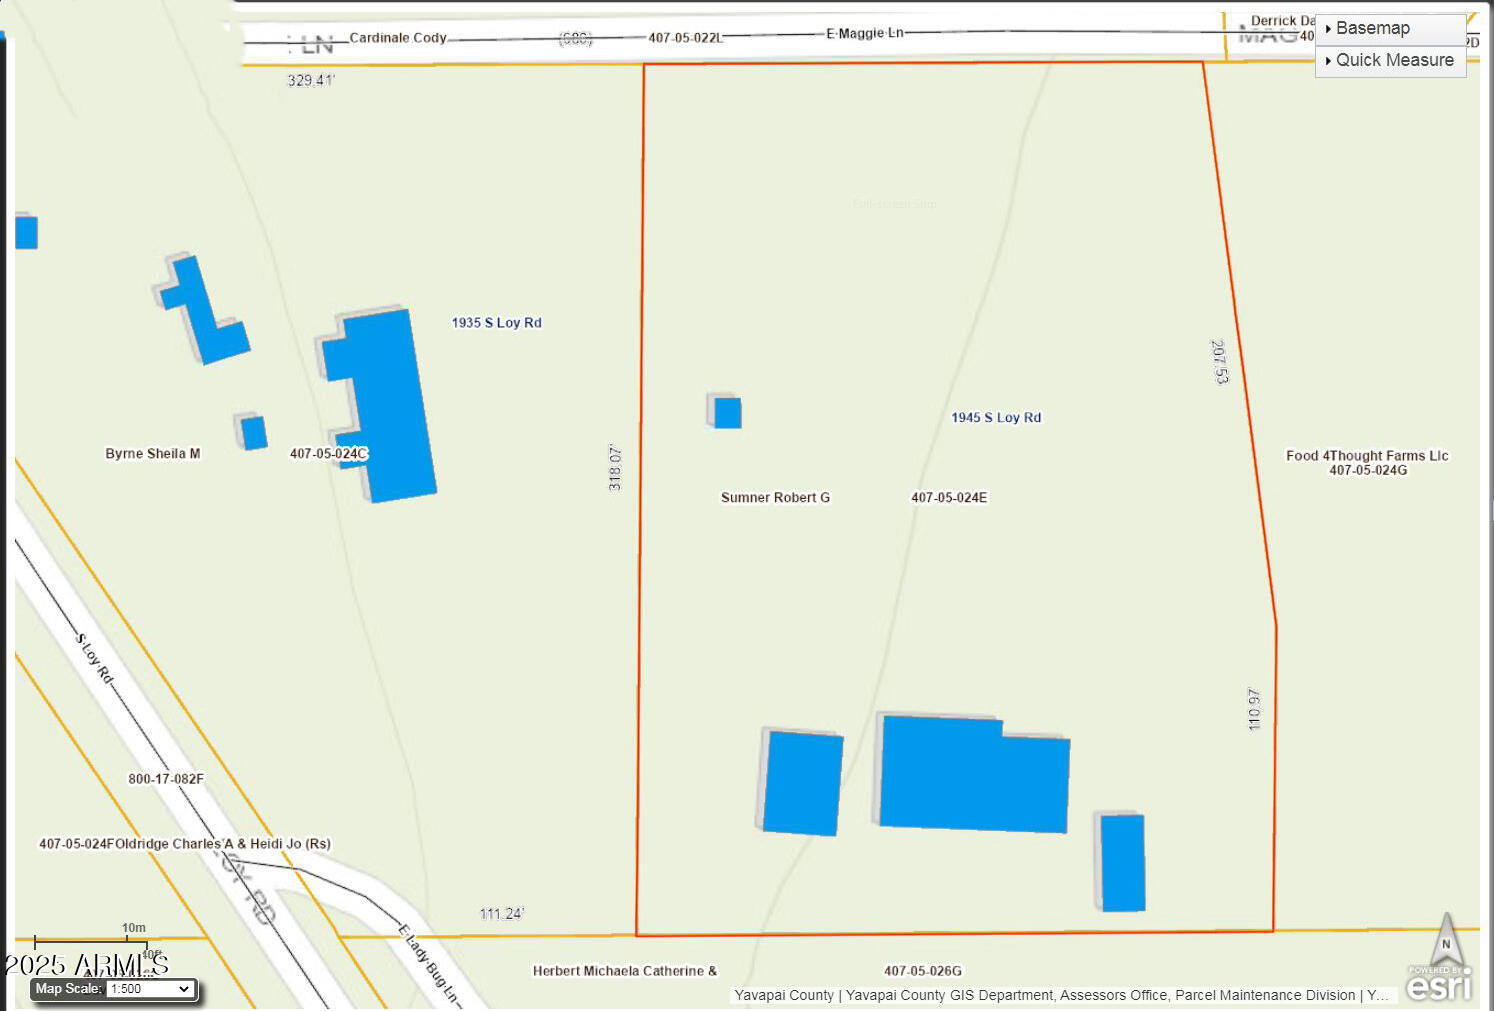Click the 2025 ARMLS watermark
1494x1011 pixels.
(85, 965)
